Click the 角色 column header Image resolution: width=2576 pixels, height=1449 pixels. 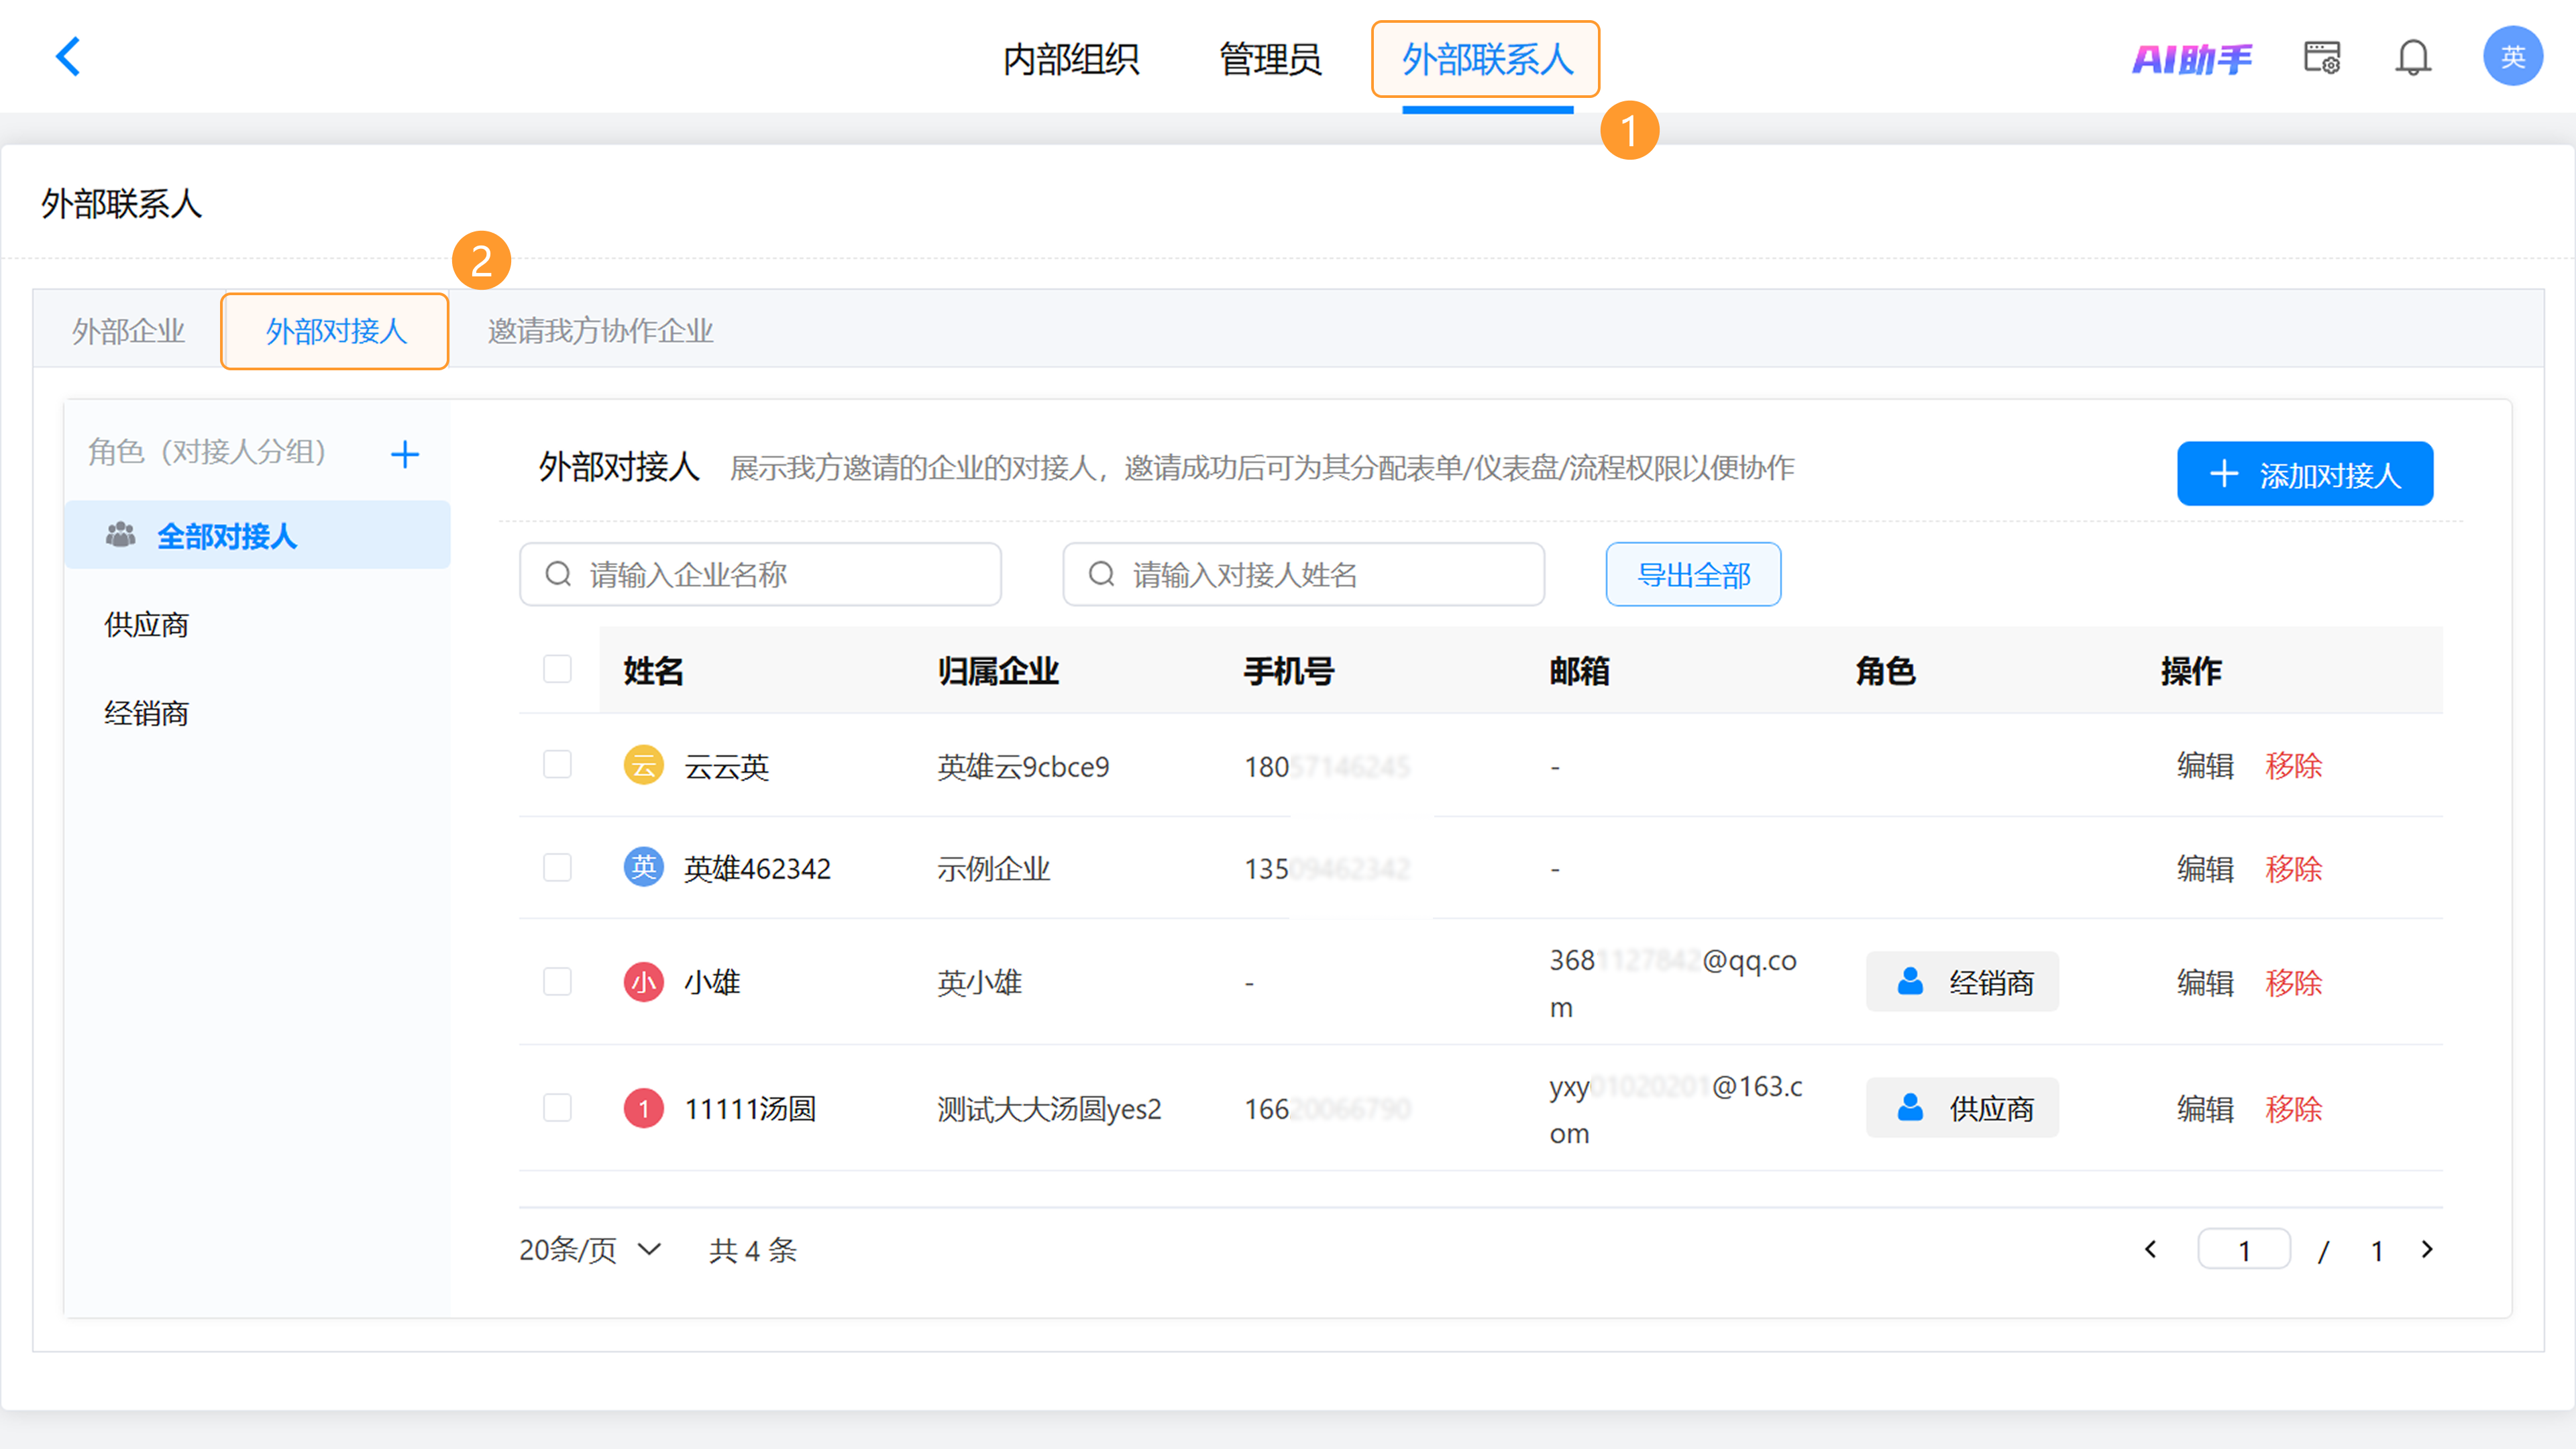pos(1885,670)
